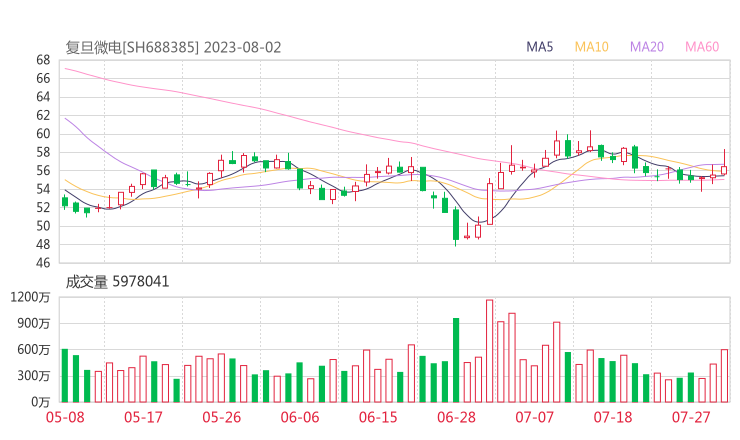Click the 成交量 5978041 volume label
This screenshot has width=740, height=440.
click(x=117, y=282)
